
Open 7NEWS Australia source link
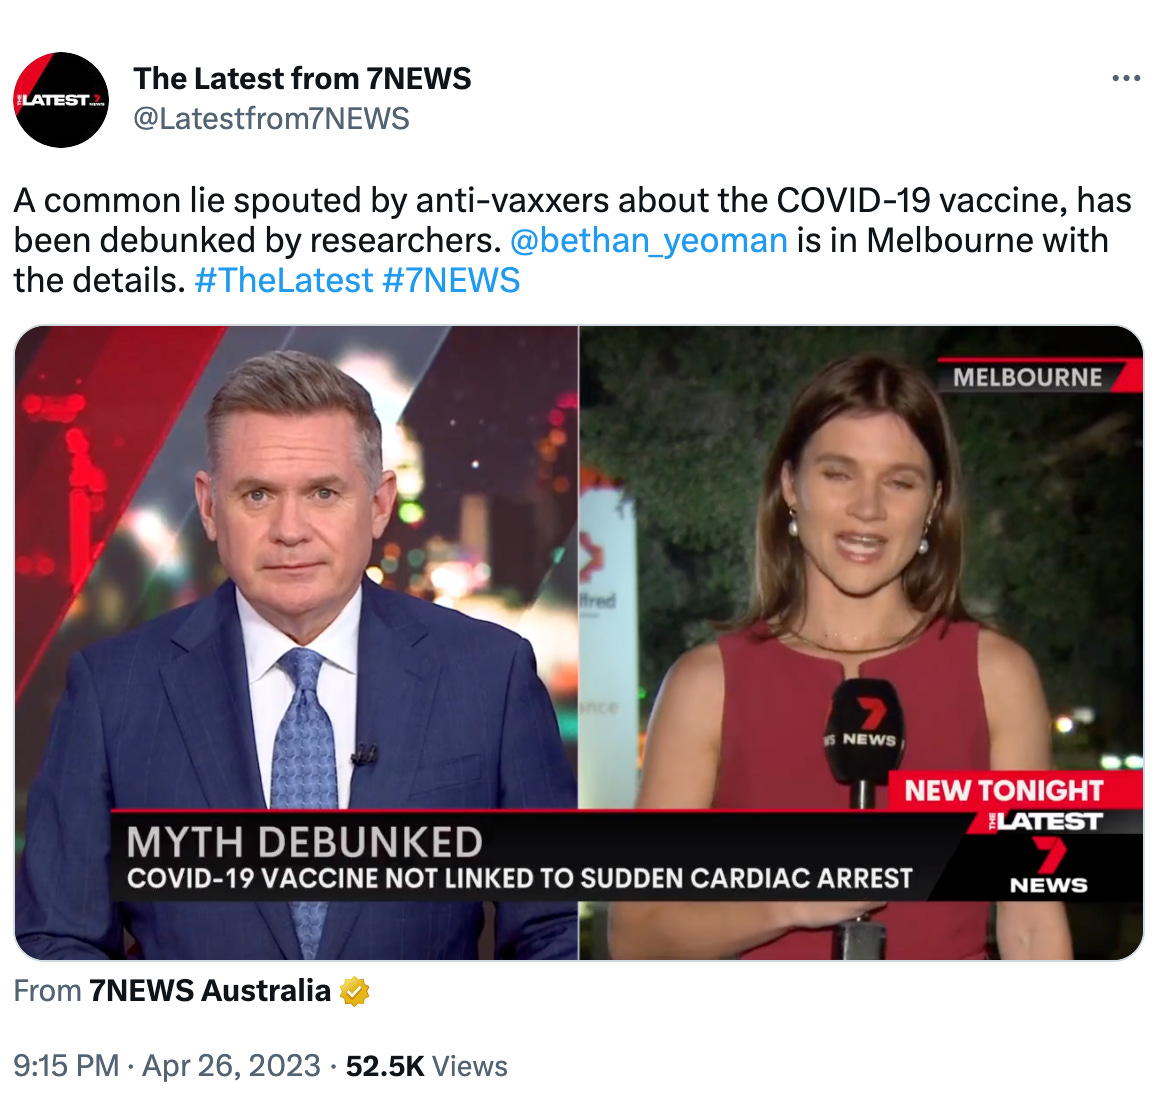[210, 991]
